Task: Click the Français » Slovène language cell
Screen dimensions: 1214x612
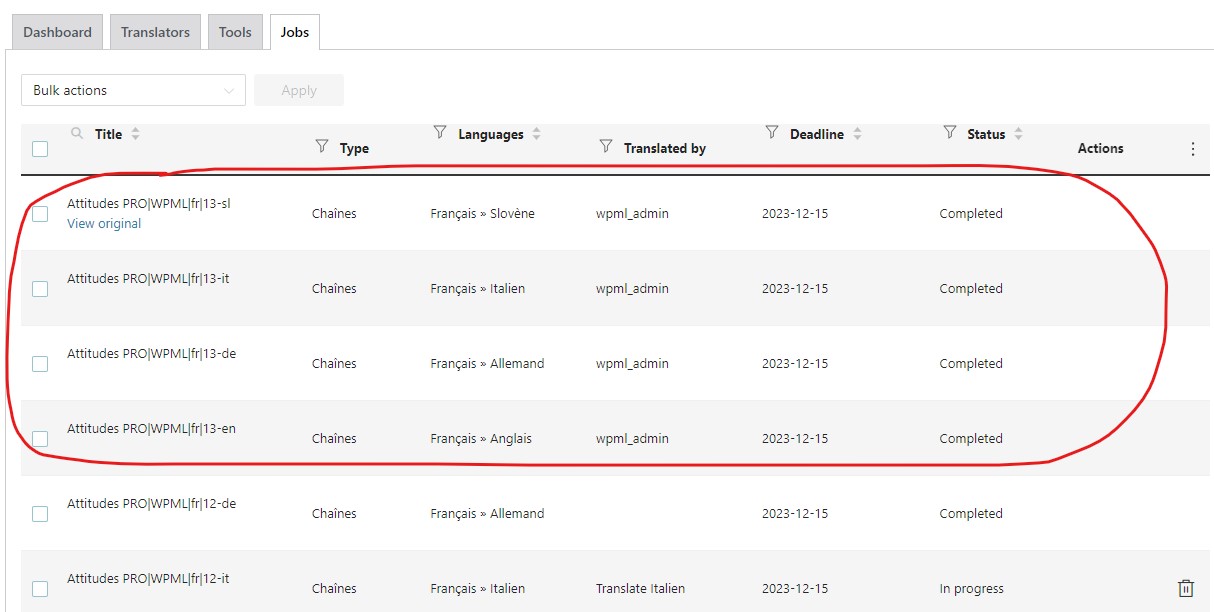Action: (483, 214)
